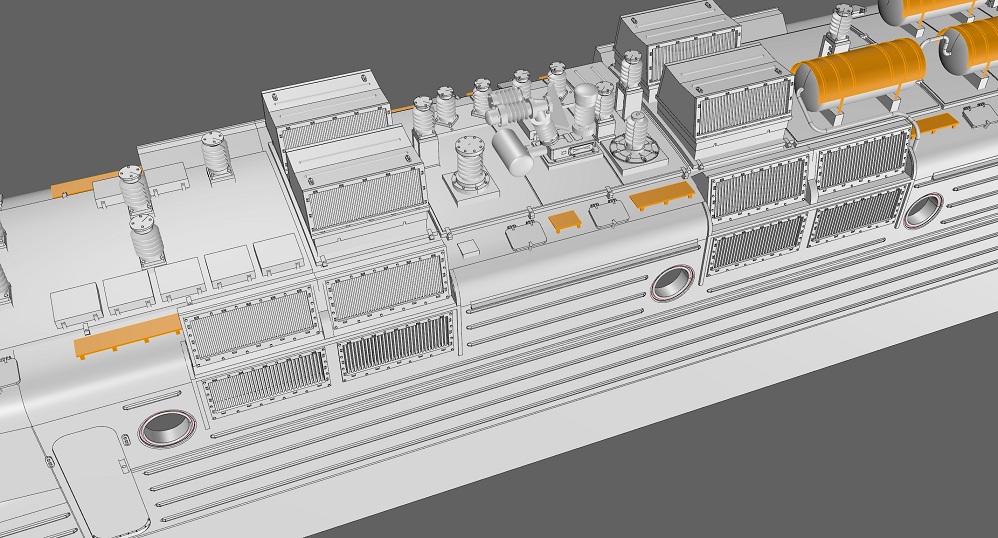Click the large louvered roof box on left
Screen dimensions: 998x538
pyautogui.click(x=360, y=185)
